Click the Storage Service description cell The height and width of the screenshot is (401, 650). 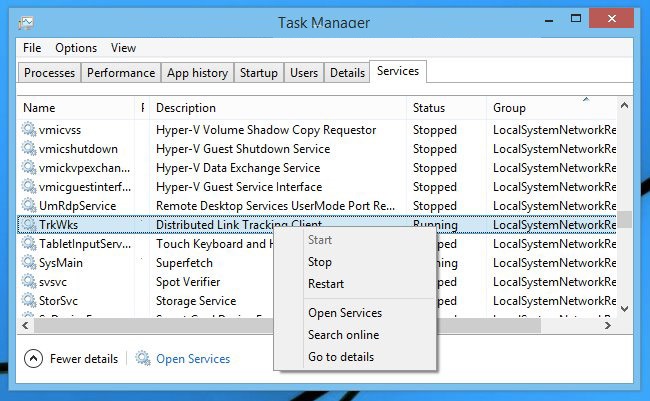[196, 301]
